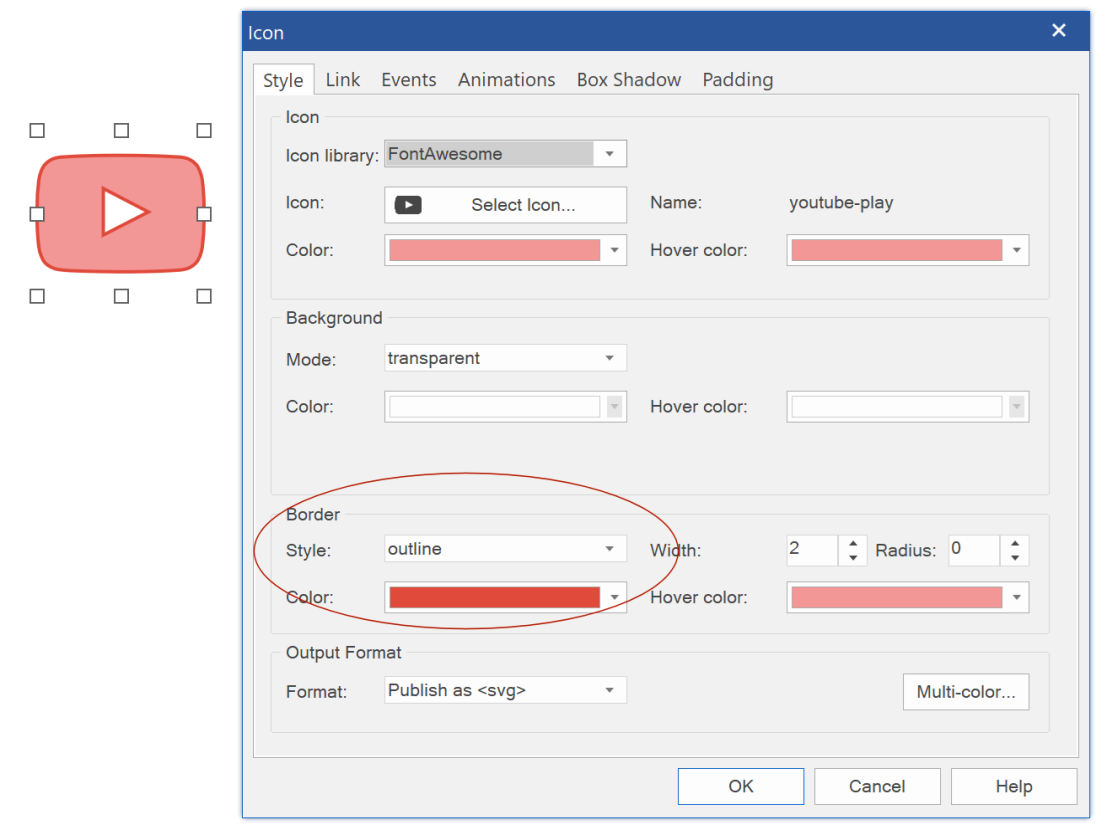Decrease the Border Width value
1107x835 pixels.
(853, 558)
